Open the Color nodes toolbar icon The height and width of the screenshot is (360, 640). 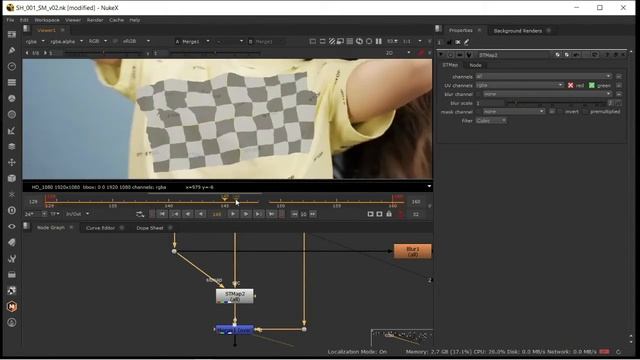12,98
